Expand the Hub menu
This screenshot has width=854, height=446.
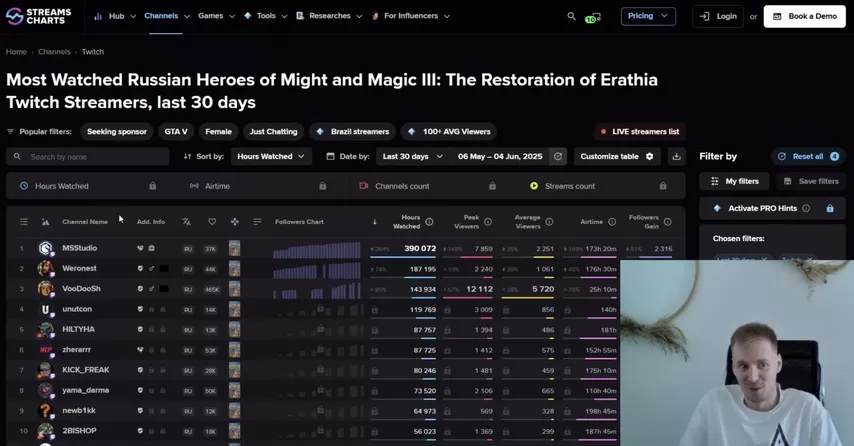click(x=114, y=16)
